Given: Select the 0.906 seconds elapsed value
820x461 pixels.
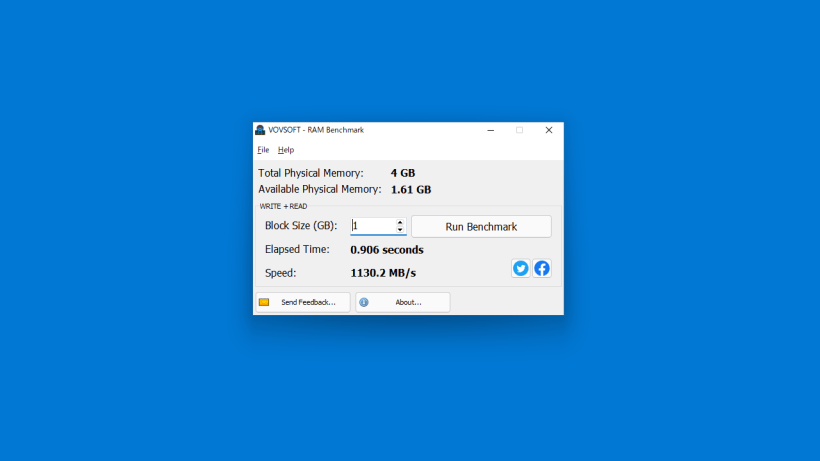Looking at the screenshot, I should tap(387, 250).
